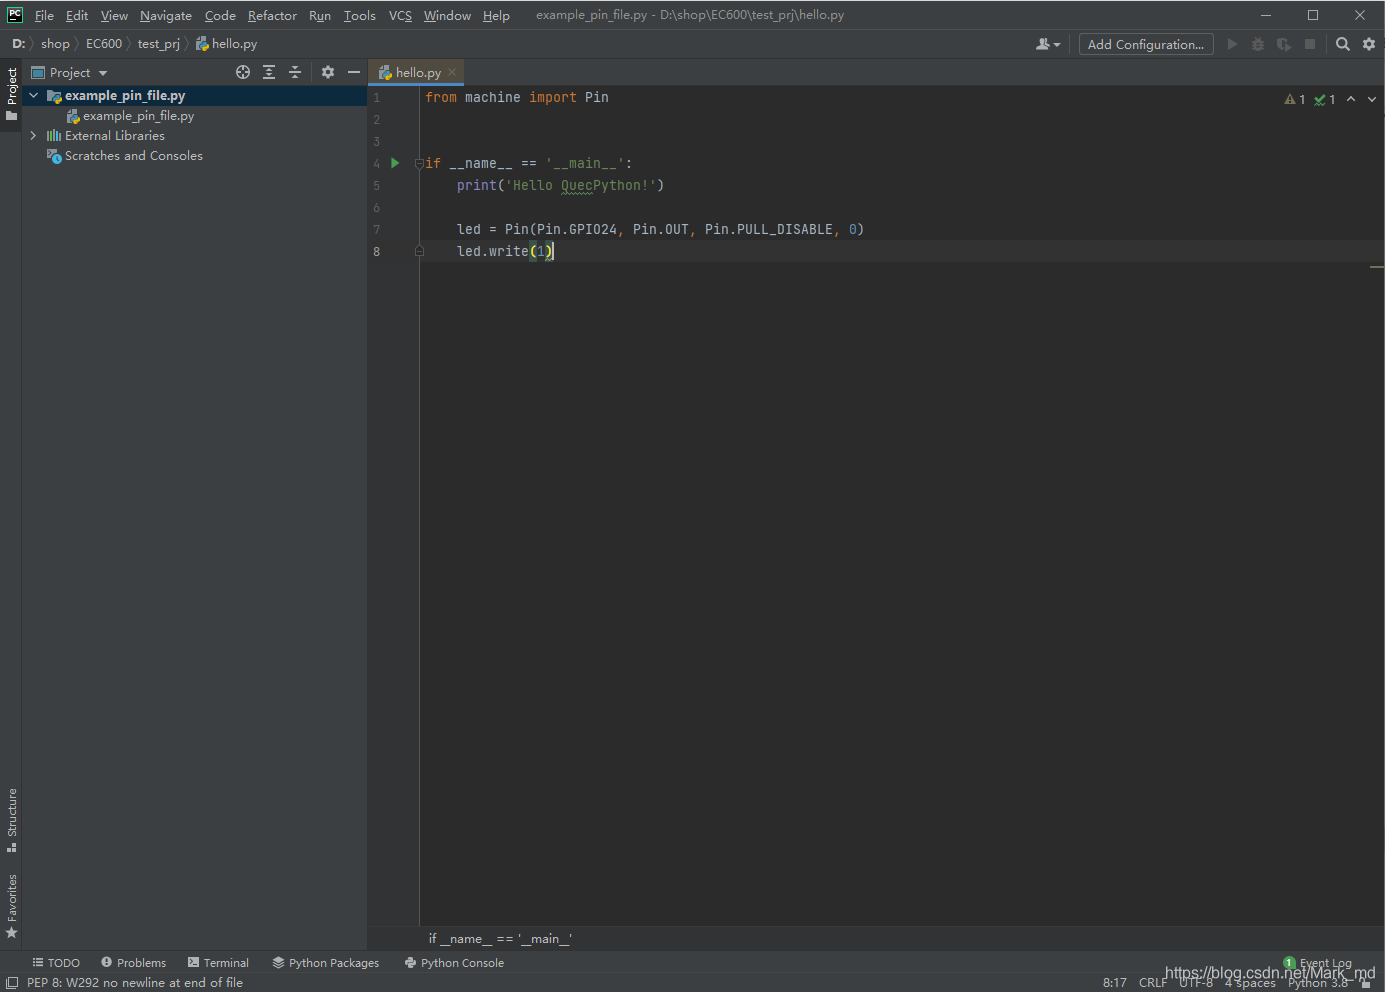Open the Refactor menu

coord(272,15)
